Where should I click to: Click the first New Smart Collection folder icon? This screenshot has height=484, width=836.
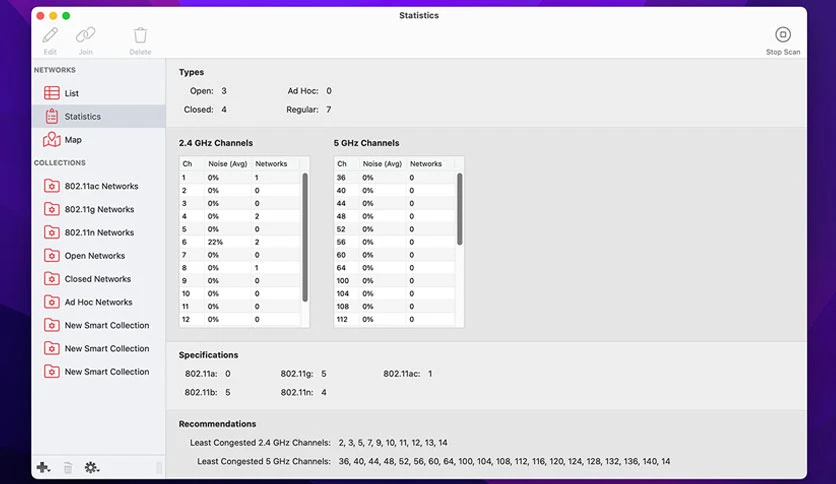[x=52, y=325]
